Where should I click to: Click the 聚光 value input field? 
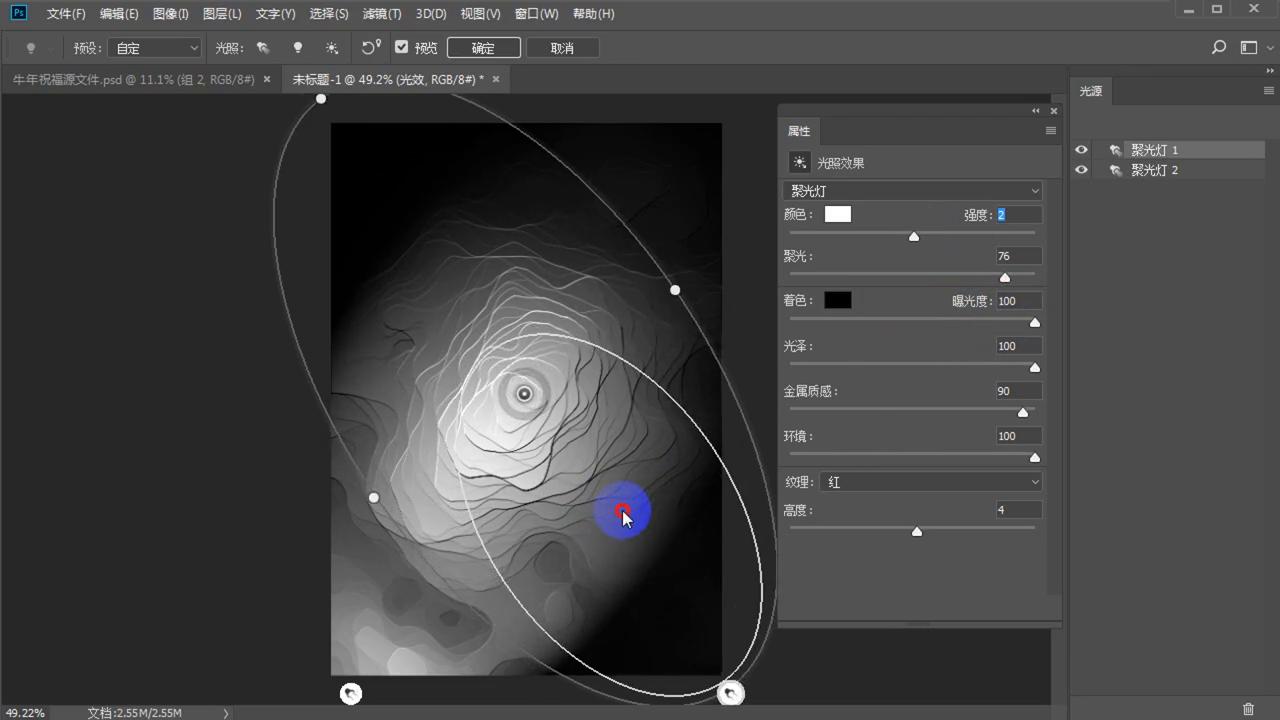coord(1017,256)
